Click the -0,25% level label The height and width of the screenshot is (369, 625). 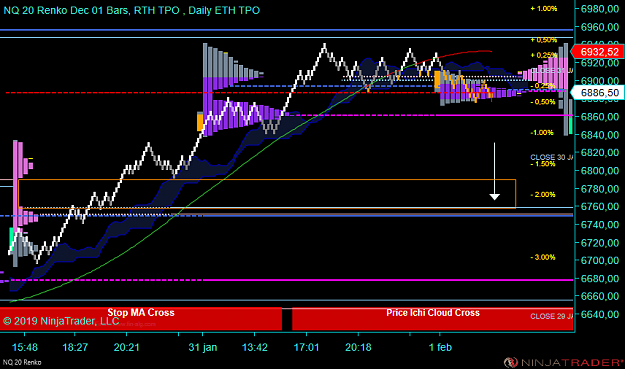tap(542, 86)
